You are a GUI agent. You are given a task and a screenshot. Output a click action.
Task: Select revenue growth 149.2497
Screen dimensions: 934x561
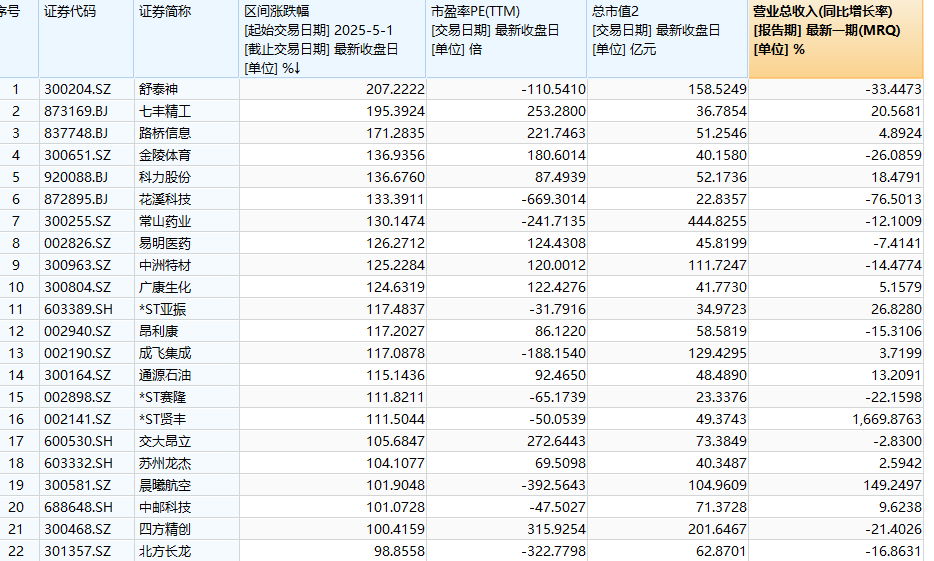click(892, 486)
